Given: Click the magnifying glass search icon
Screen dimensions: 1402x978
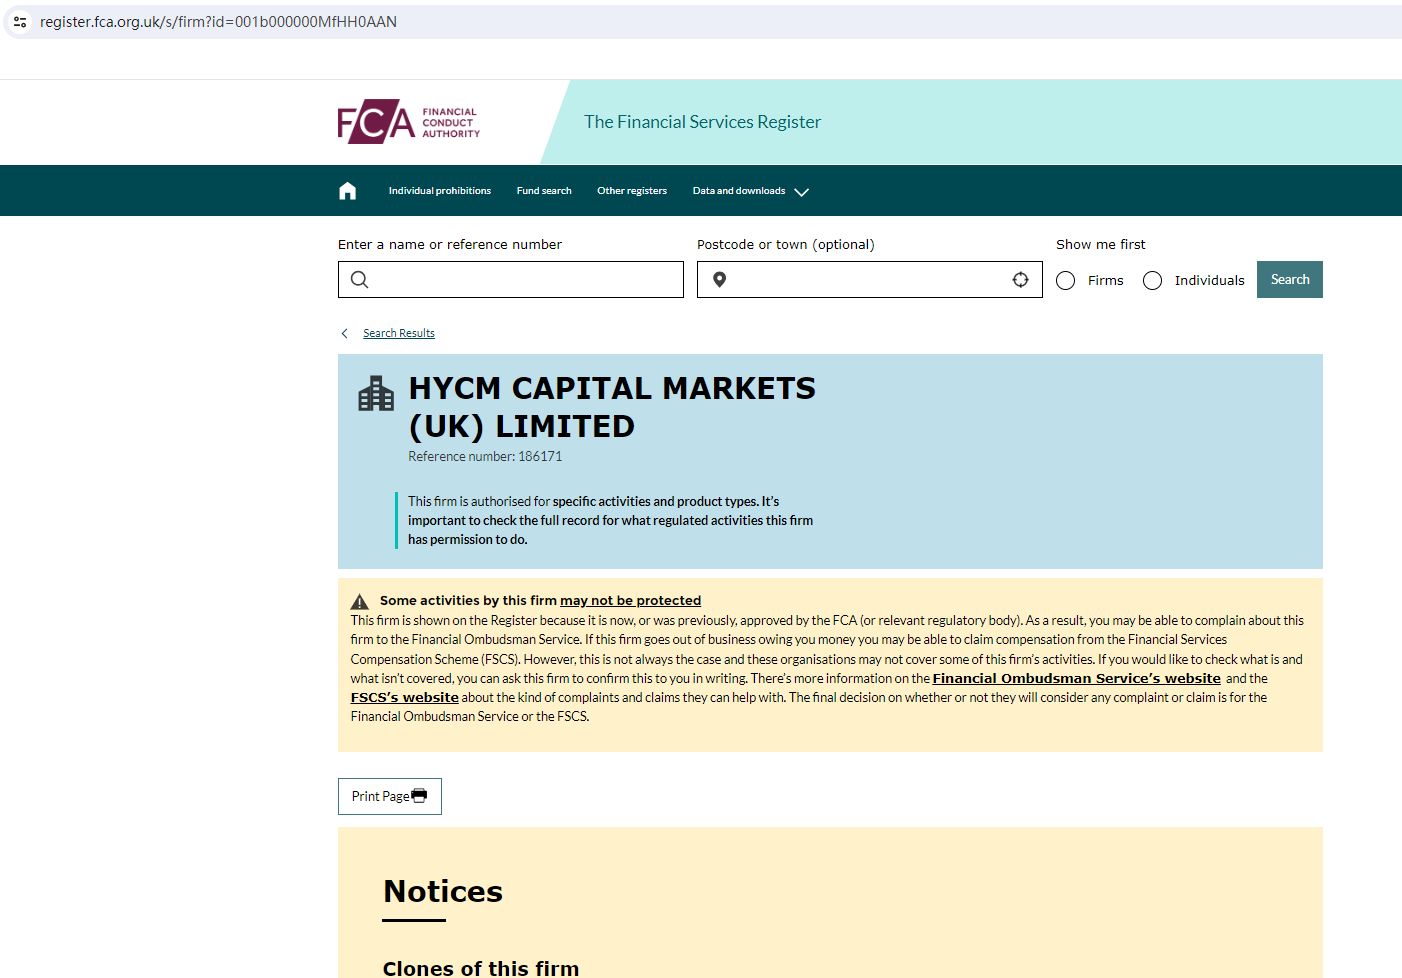Looking at the screenshot, I should click(360, 280).
